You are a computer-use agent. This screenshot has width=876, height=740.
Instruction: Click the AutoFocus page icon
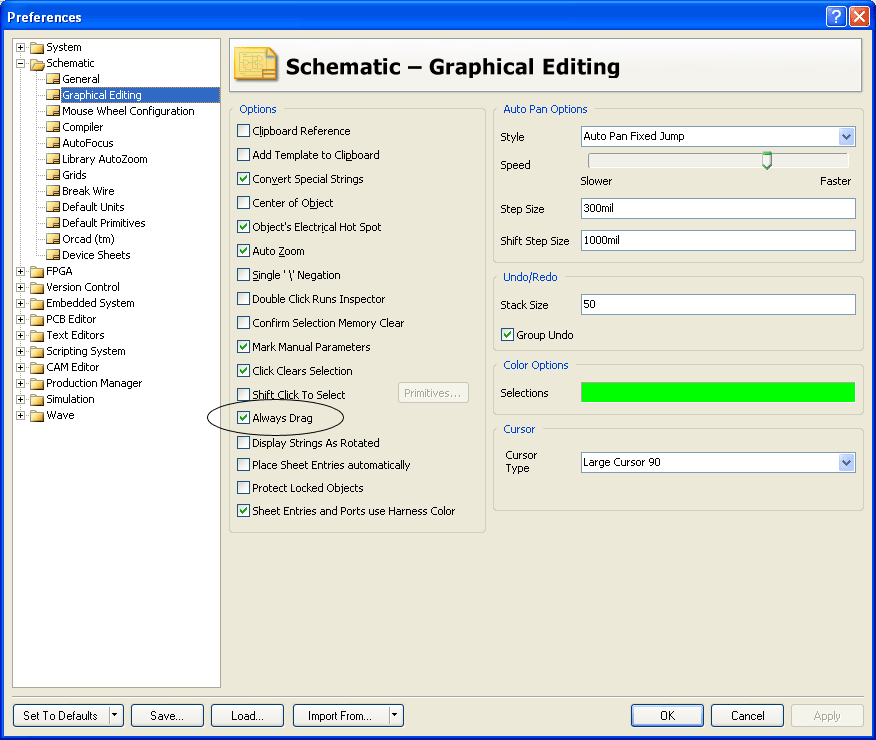[53, 143]
